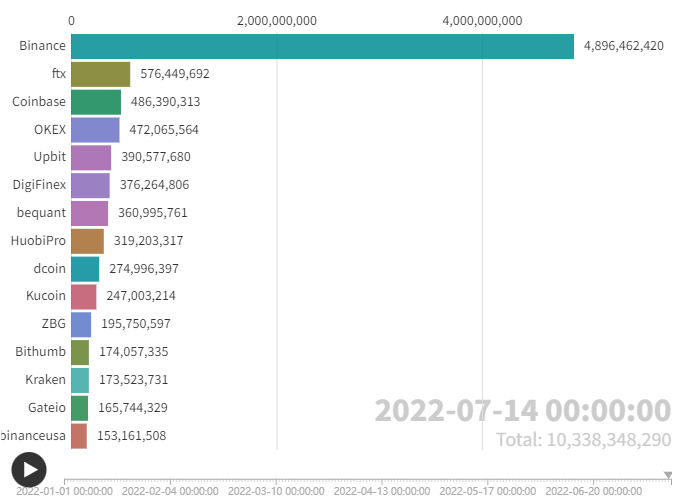
Task: Click Upbit value 390,577,680
Action: (156, 157)
